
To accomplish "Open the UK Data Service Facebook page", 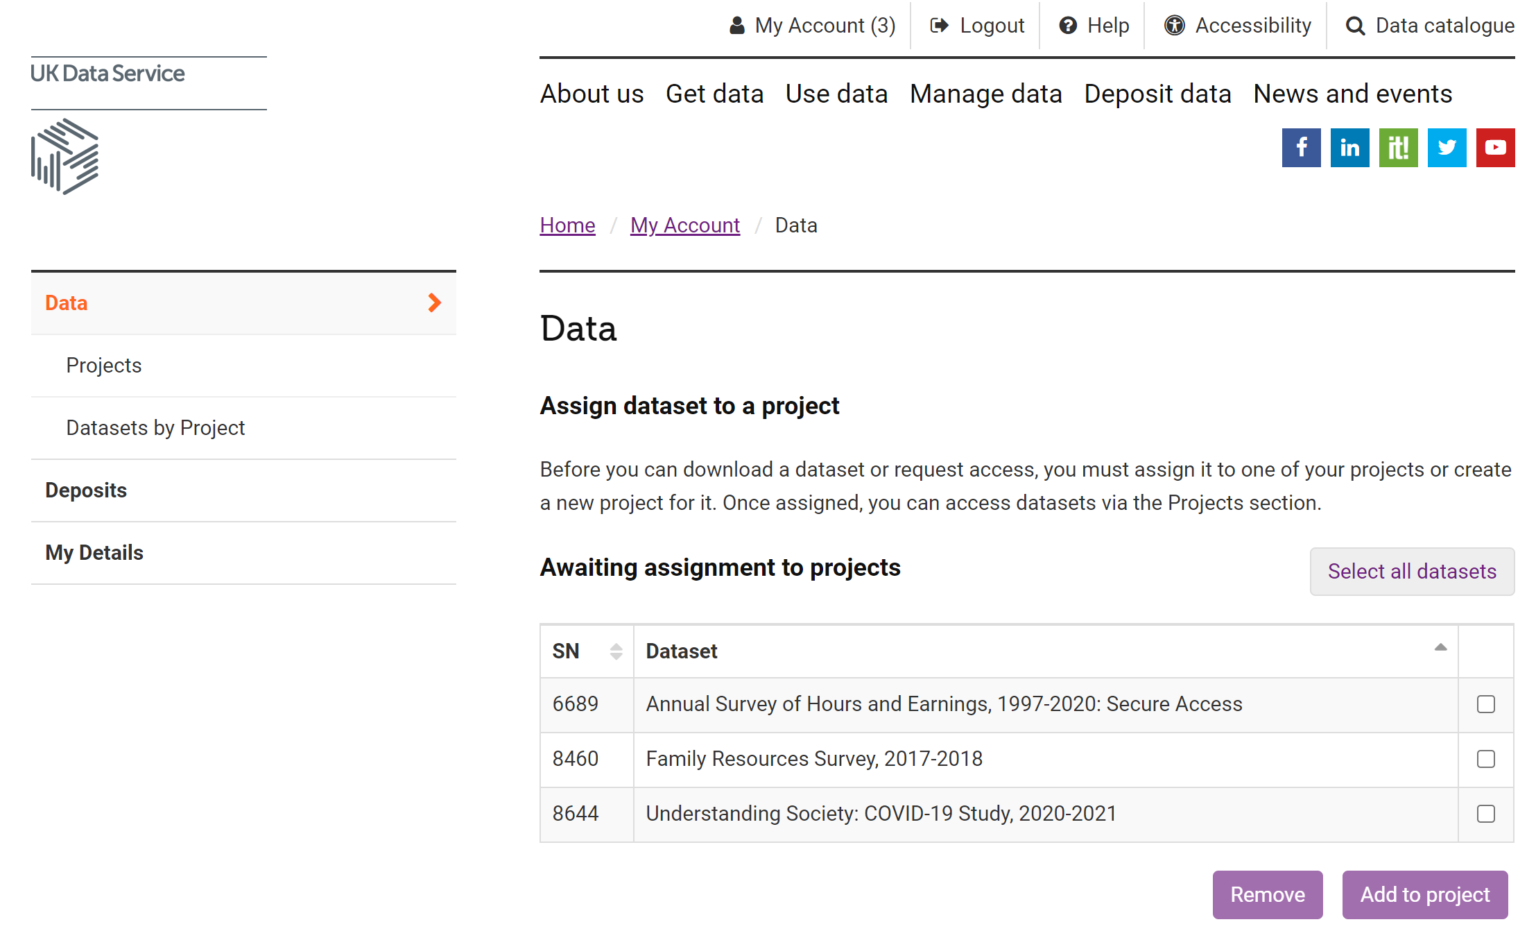I will 1301,147.
